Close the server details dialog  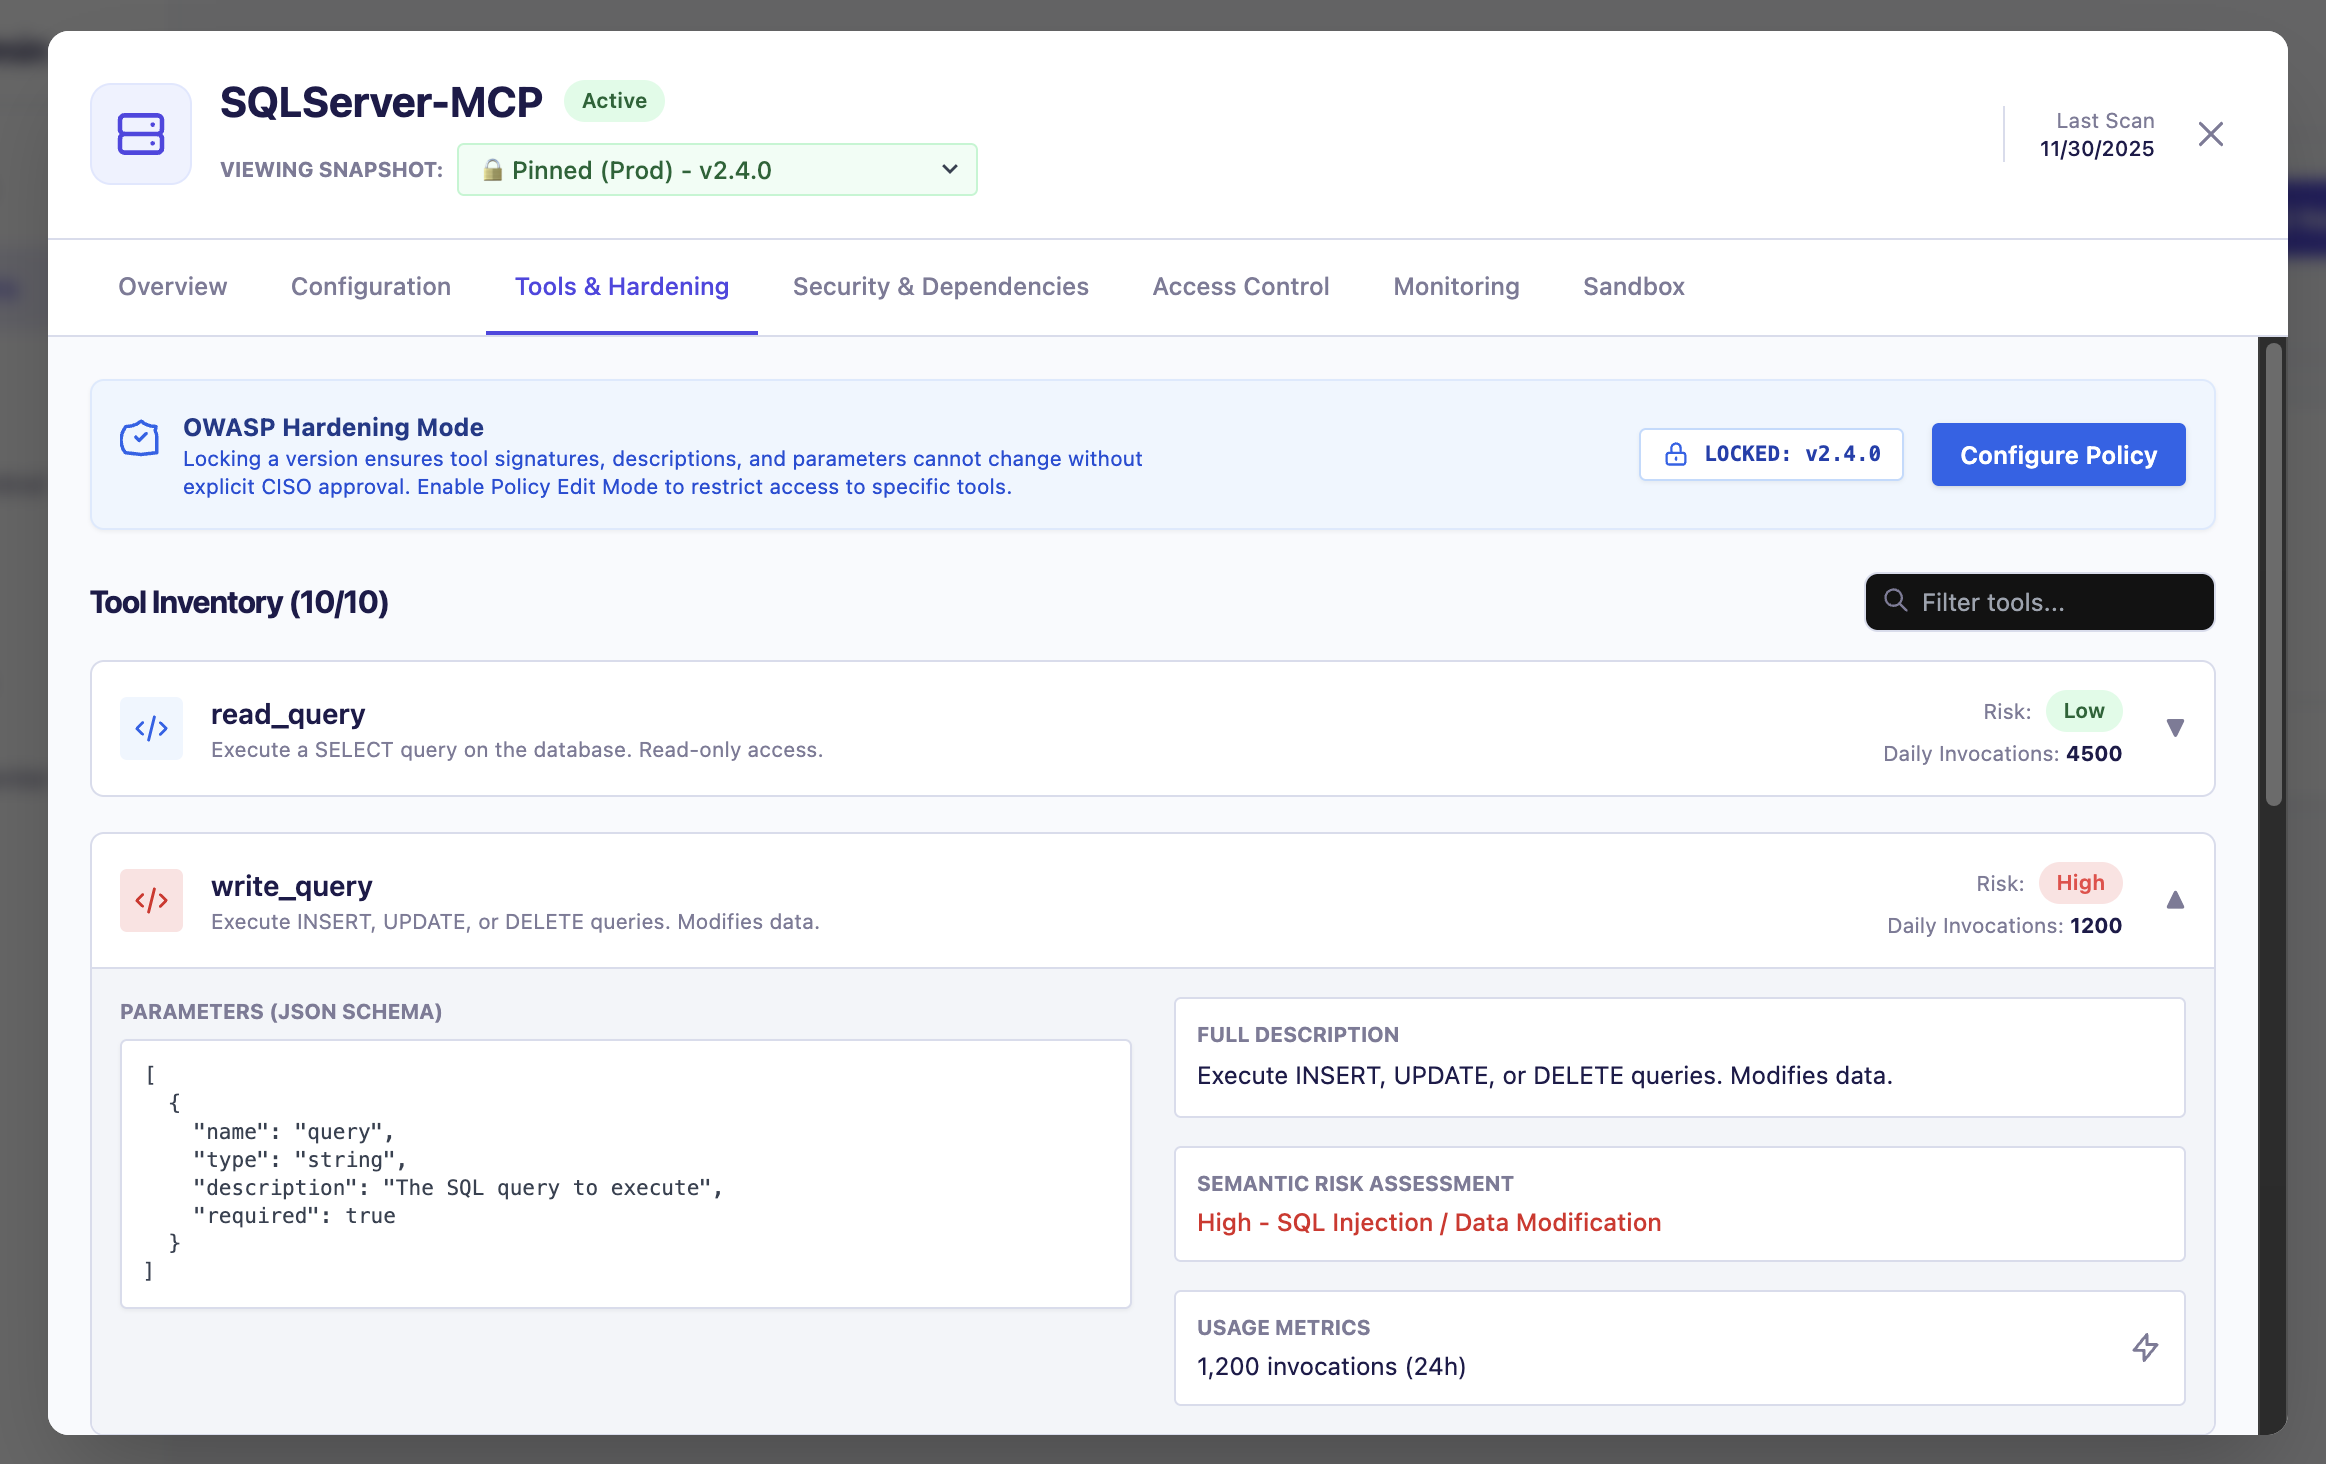tap(2211, 134)
